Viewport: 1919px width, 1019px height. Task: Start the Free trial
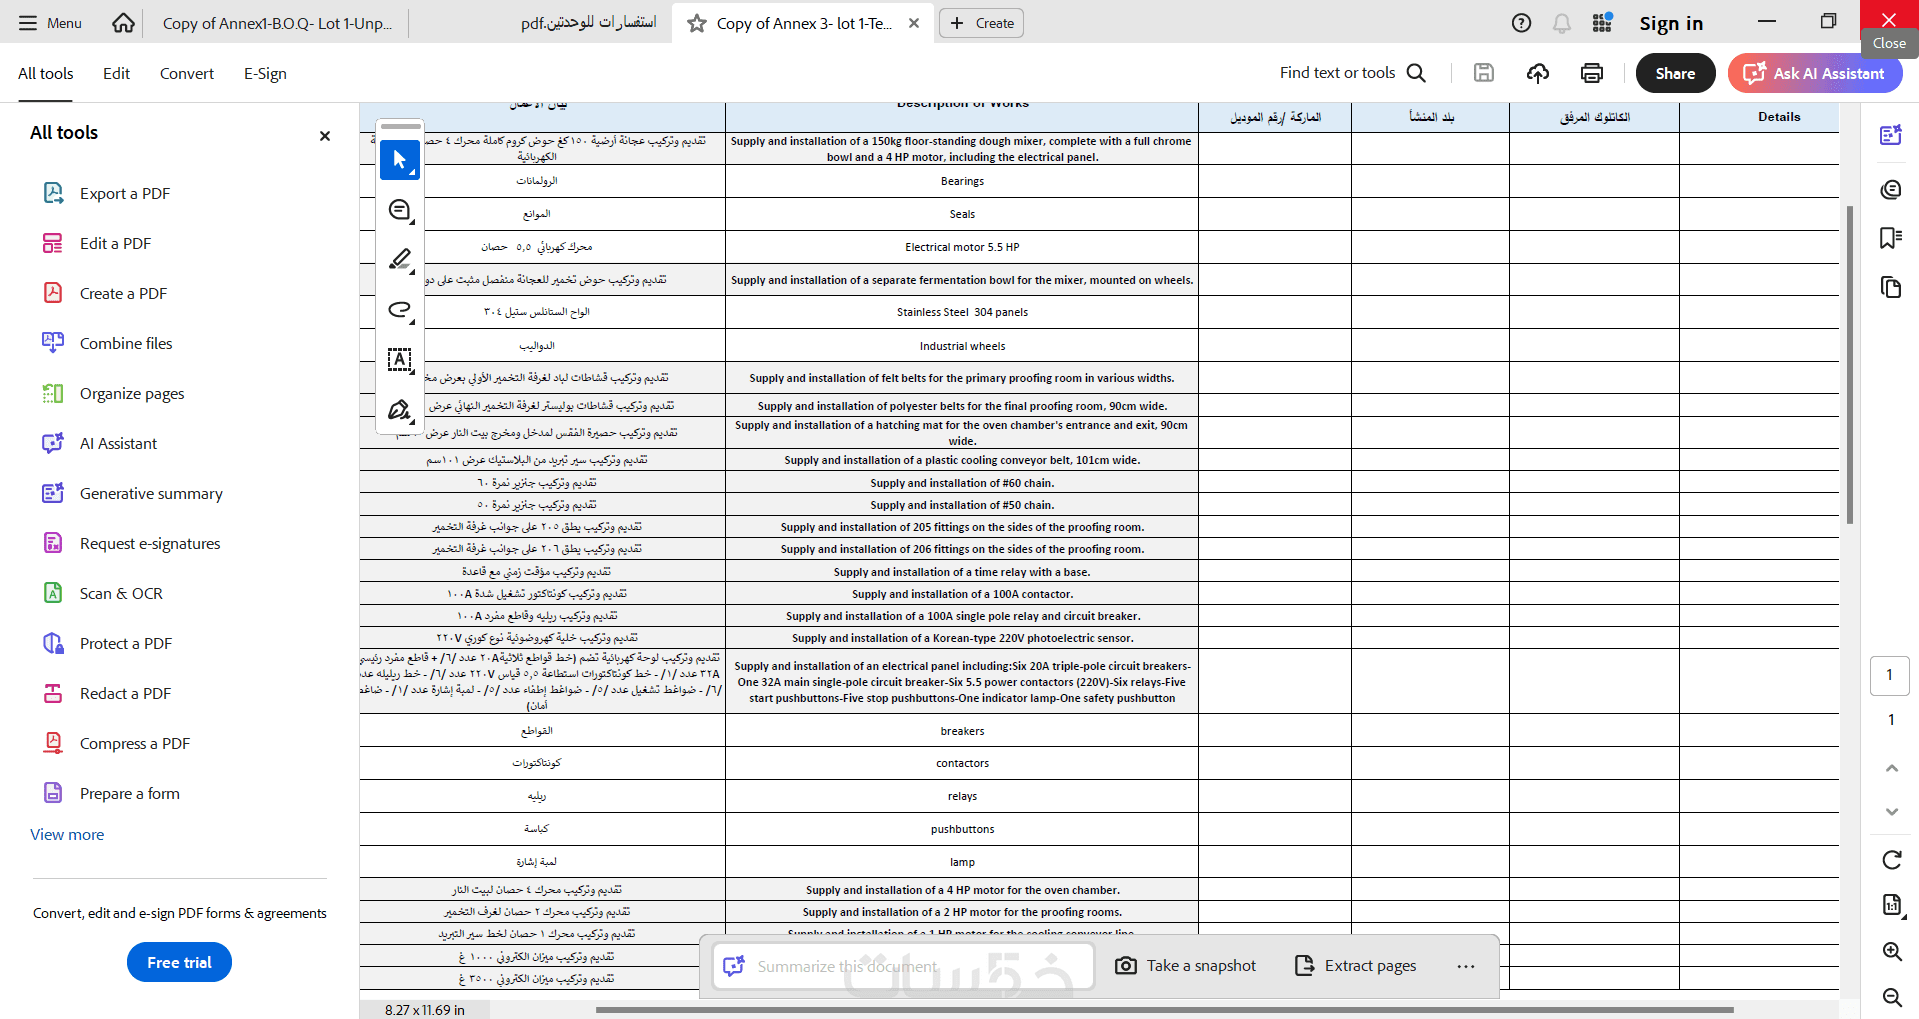pos(179,962)
